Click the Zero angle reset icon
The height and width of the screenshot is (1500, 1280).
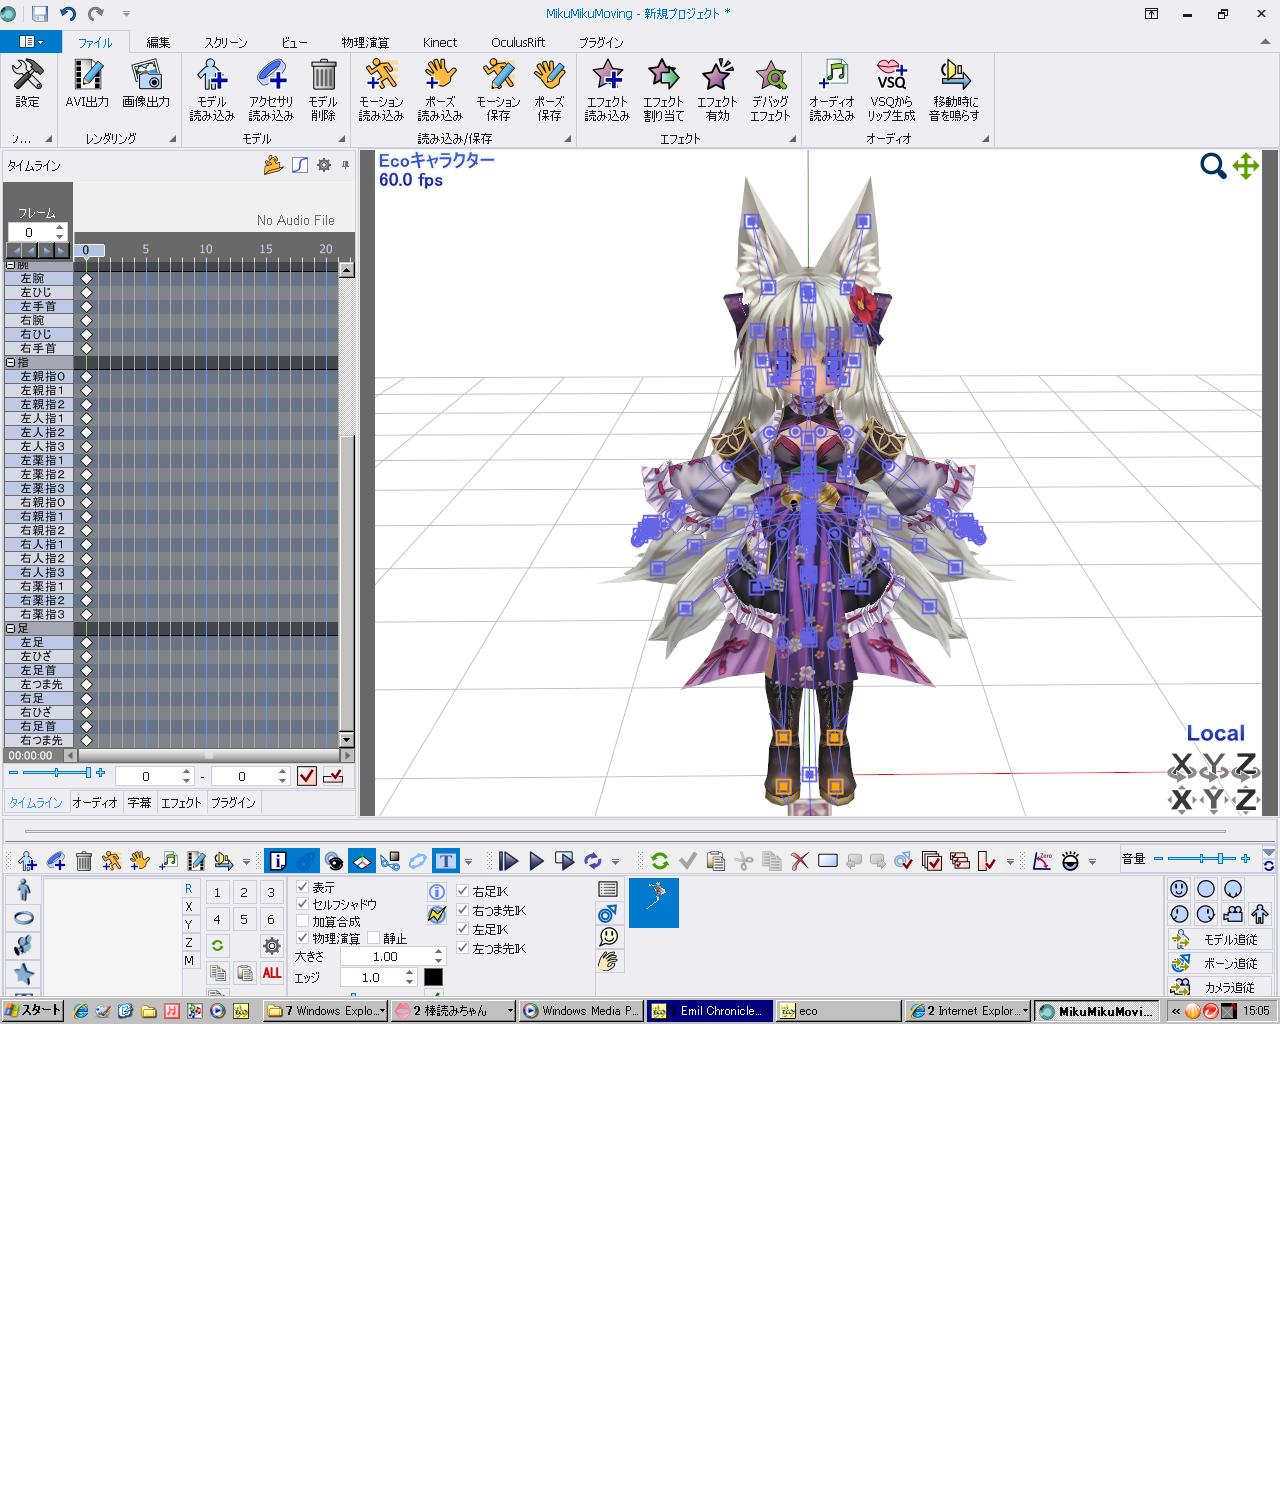(x=1042, y=861)
